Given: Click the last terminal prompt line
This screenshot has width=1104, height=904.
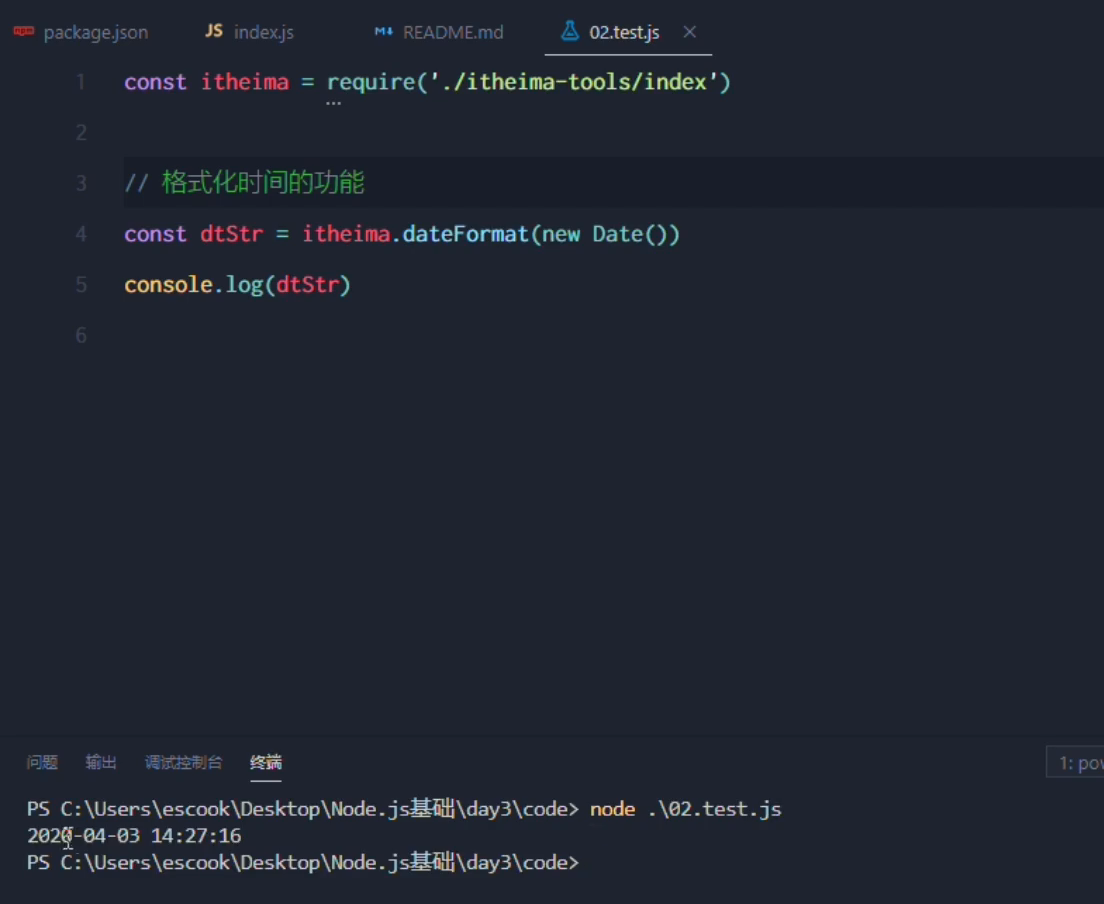Looking at the screenshot, I should [x=303, y=862].
